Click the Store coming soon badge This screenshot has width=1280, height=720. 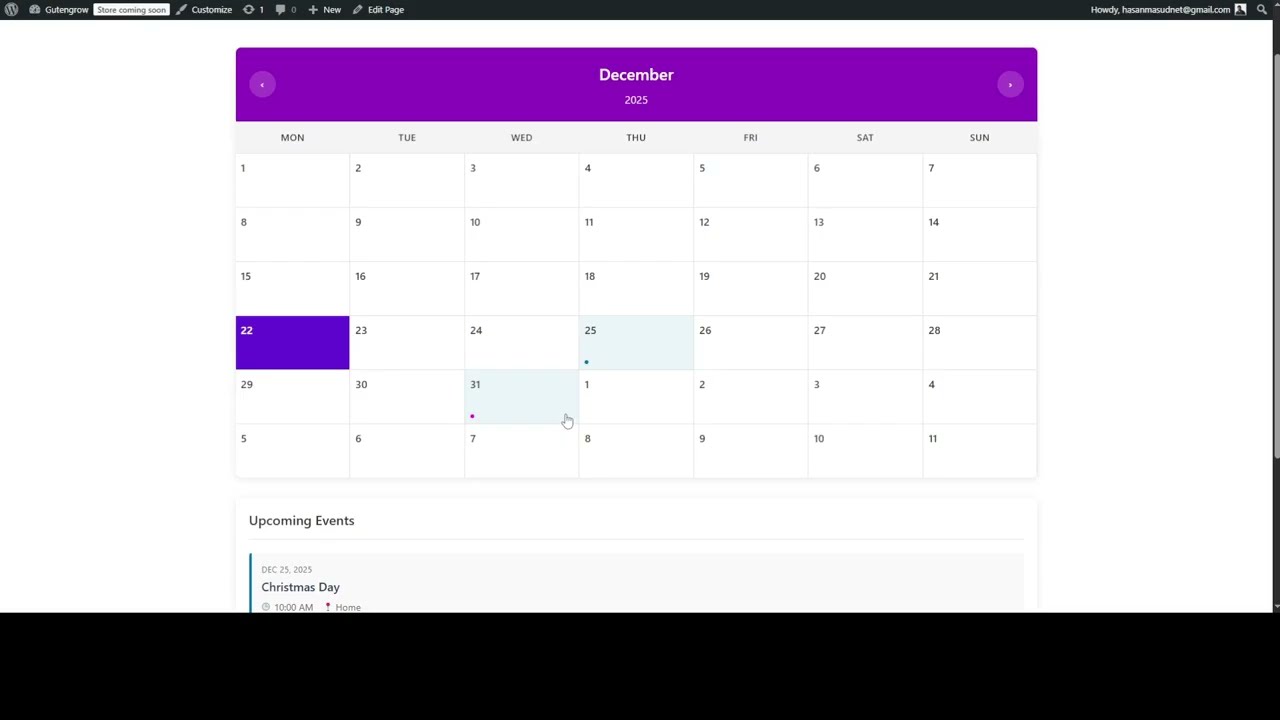pyautogui.click(x=131, y=10)
